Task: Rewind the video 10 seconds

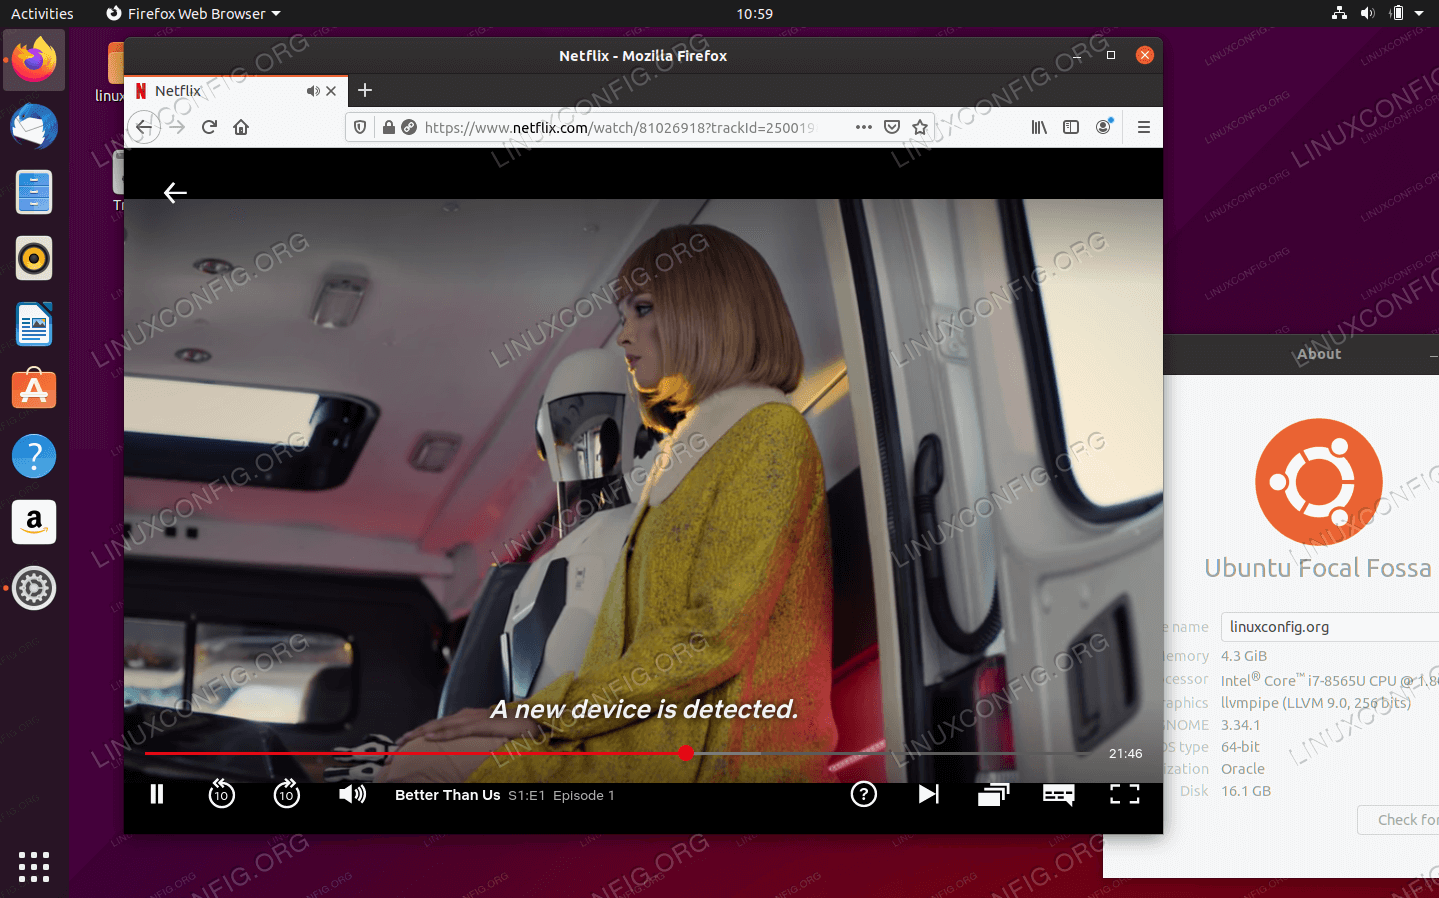Action: pyautogui.click(x=221, y=794)
